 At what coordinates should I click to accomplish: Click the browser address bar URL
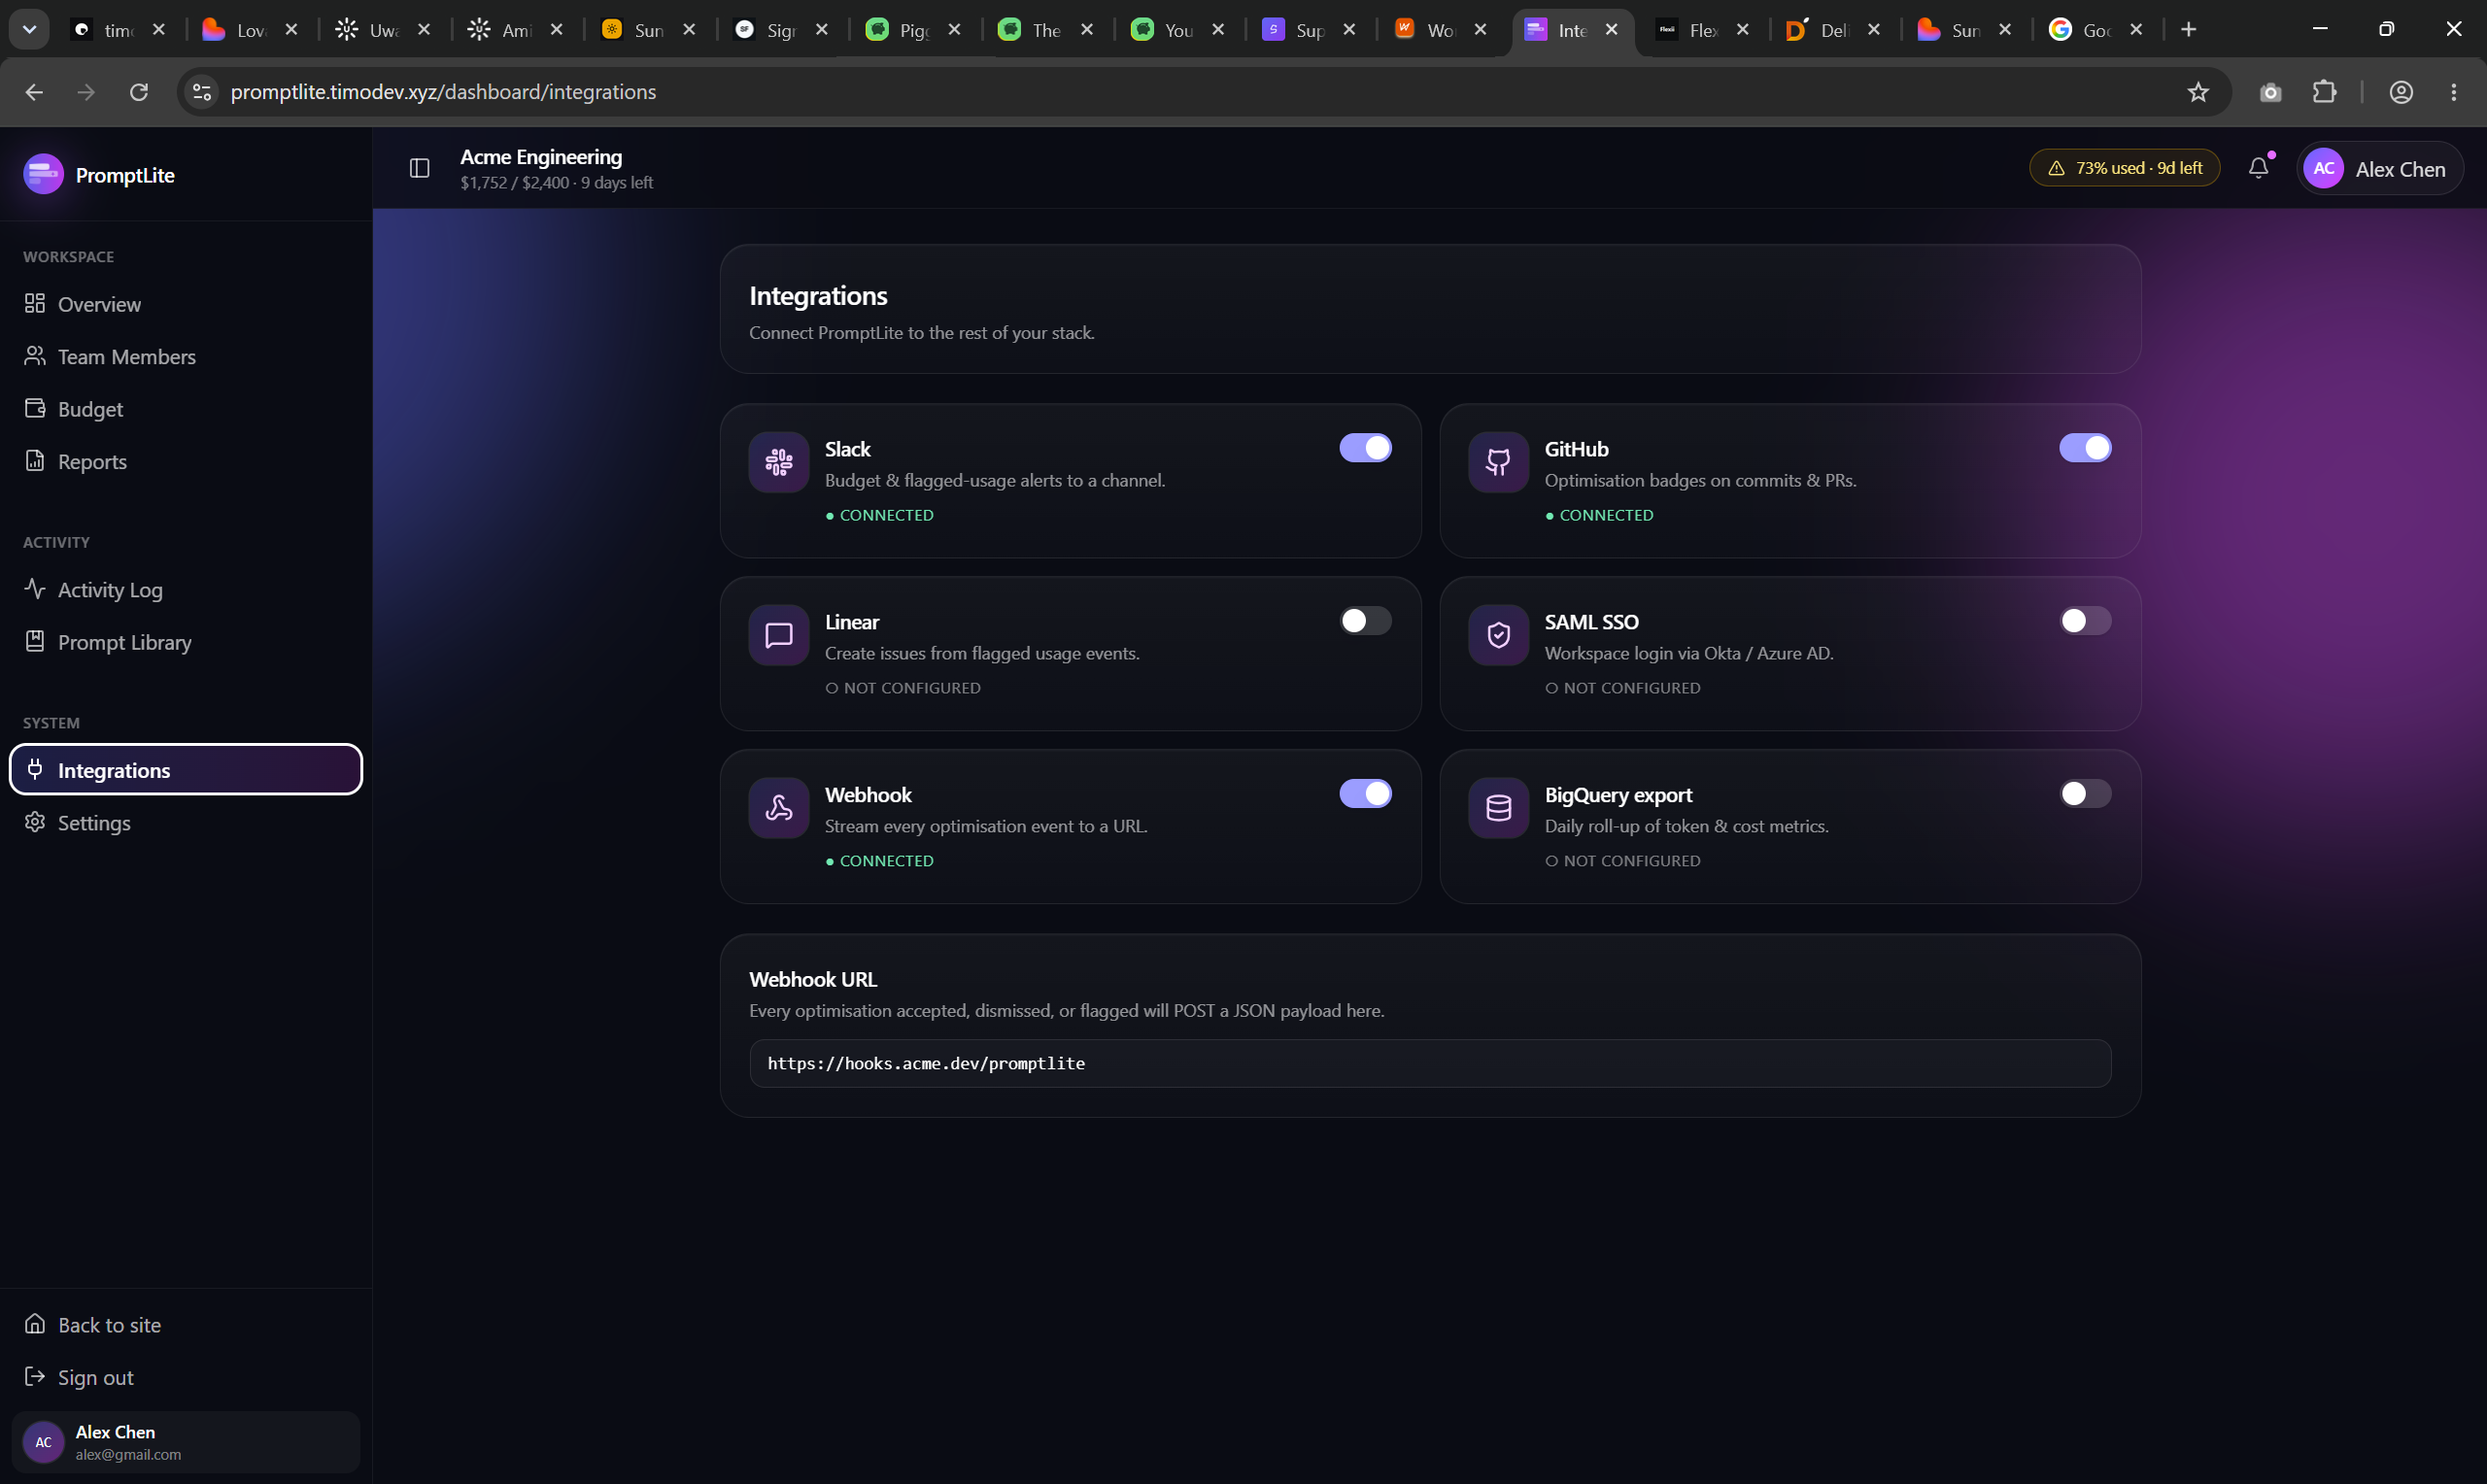click(443, 92)
